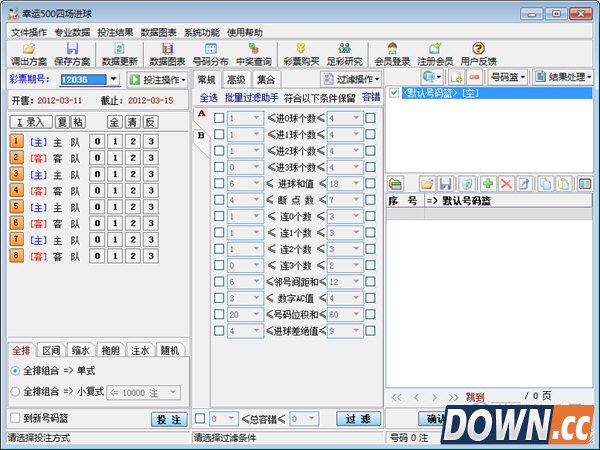Expand the 过滤操作 dropdown
This screenshot has width=600, height=450.
point(351,79)
